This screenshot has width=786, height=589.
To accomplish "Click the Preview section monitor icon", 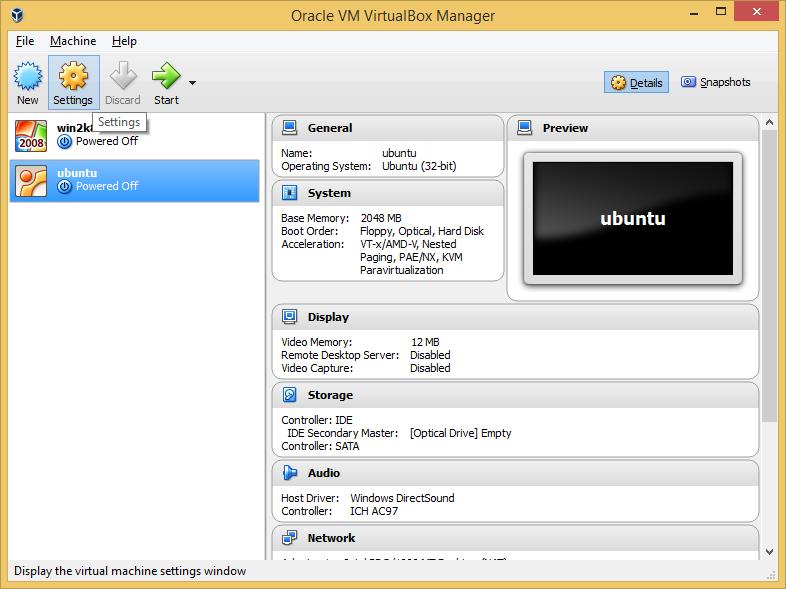I will click(x=524, y=128).
